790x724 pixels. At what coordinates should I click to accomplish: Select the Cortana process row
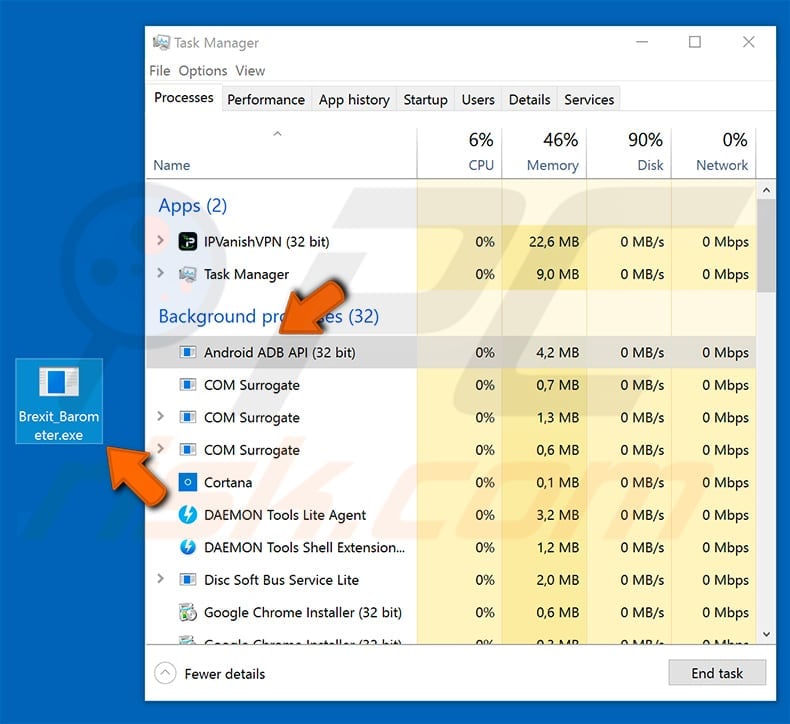pos(451,483)
